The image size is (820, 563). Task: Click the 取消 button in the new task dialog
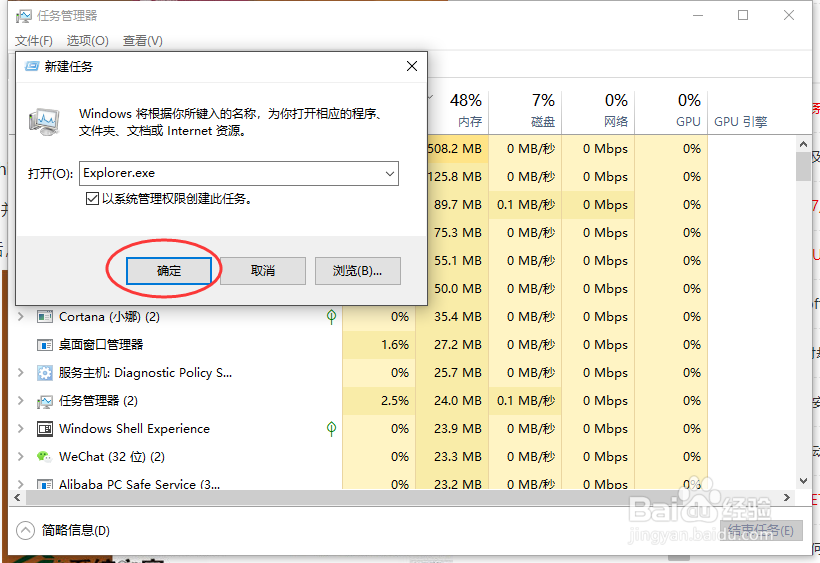263,271
